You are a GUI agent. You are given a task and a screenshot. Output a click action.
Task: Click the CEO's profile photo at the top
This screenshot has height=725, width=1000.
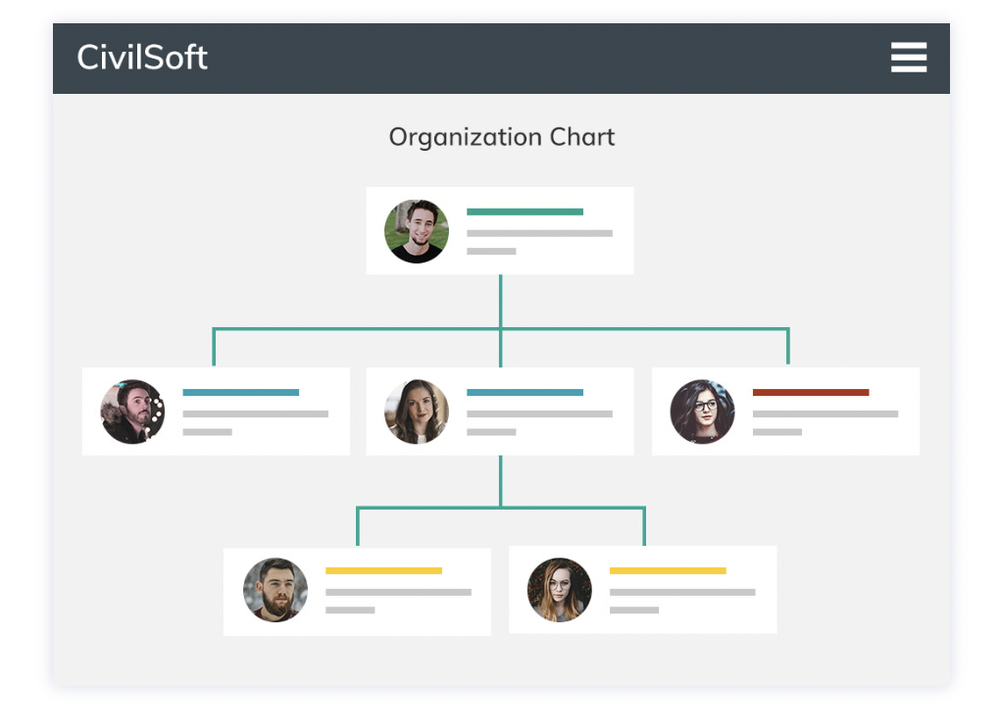point(416,230)
